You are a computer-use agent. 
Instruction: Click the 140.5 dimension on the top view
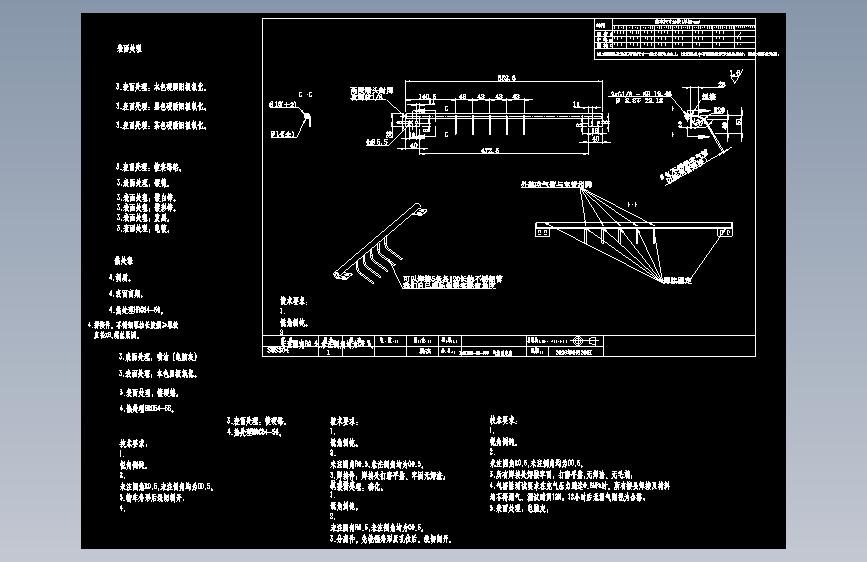click(427, 97)
